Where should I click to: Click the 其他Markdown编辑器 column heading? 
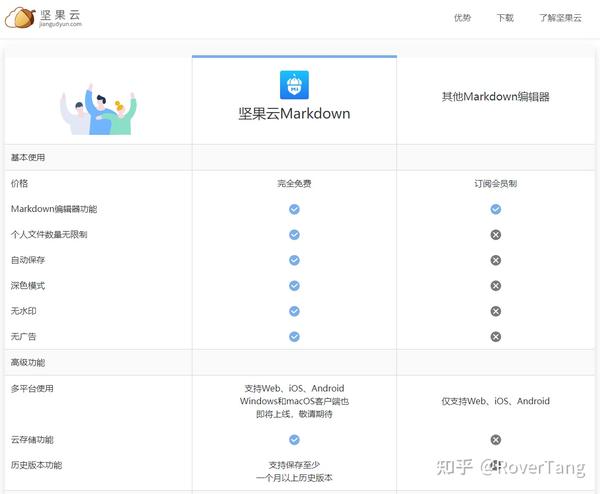point(496,96)
